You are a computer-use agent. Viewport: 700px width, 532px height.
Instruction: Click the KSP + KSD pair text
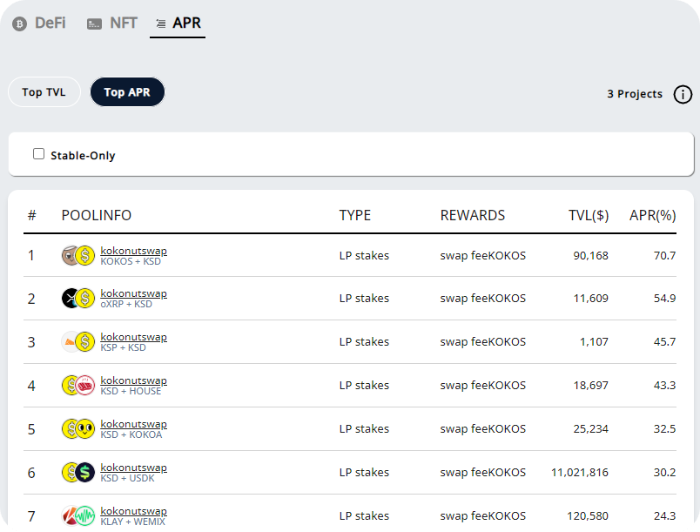point(123,348)
